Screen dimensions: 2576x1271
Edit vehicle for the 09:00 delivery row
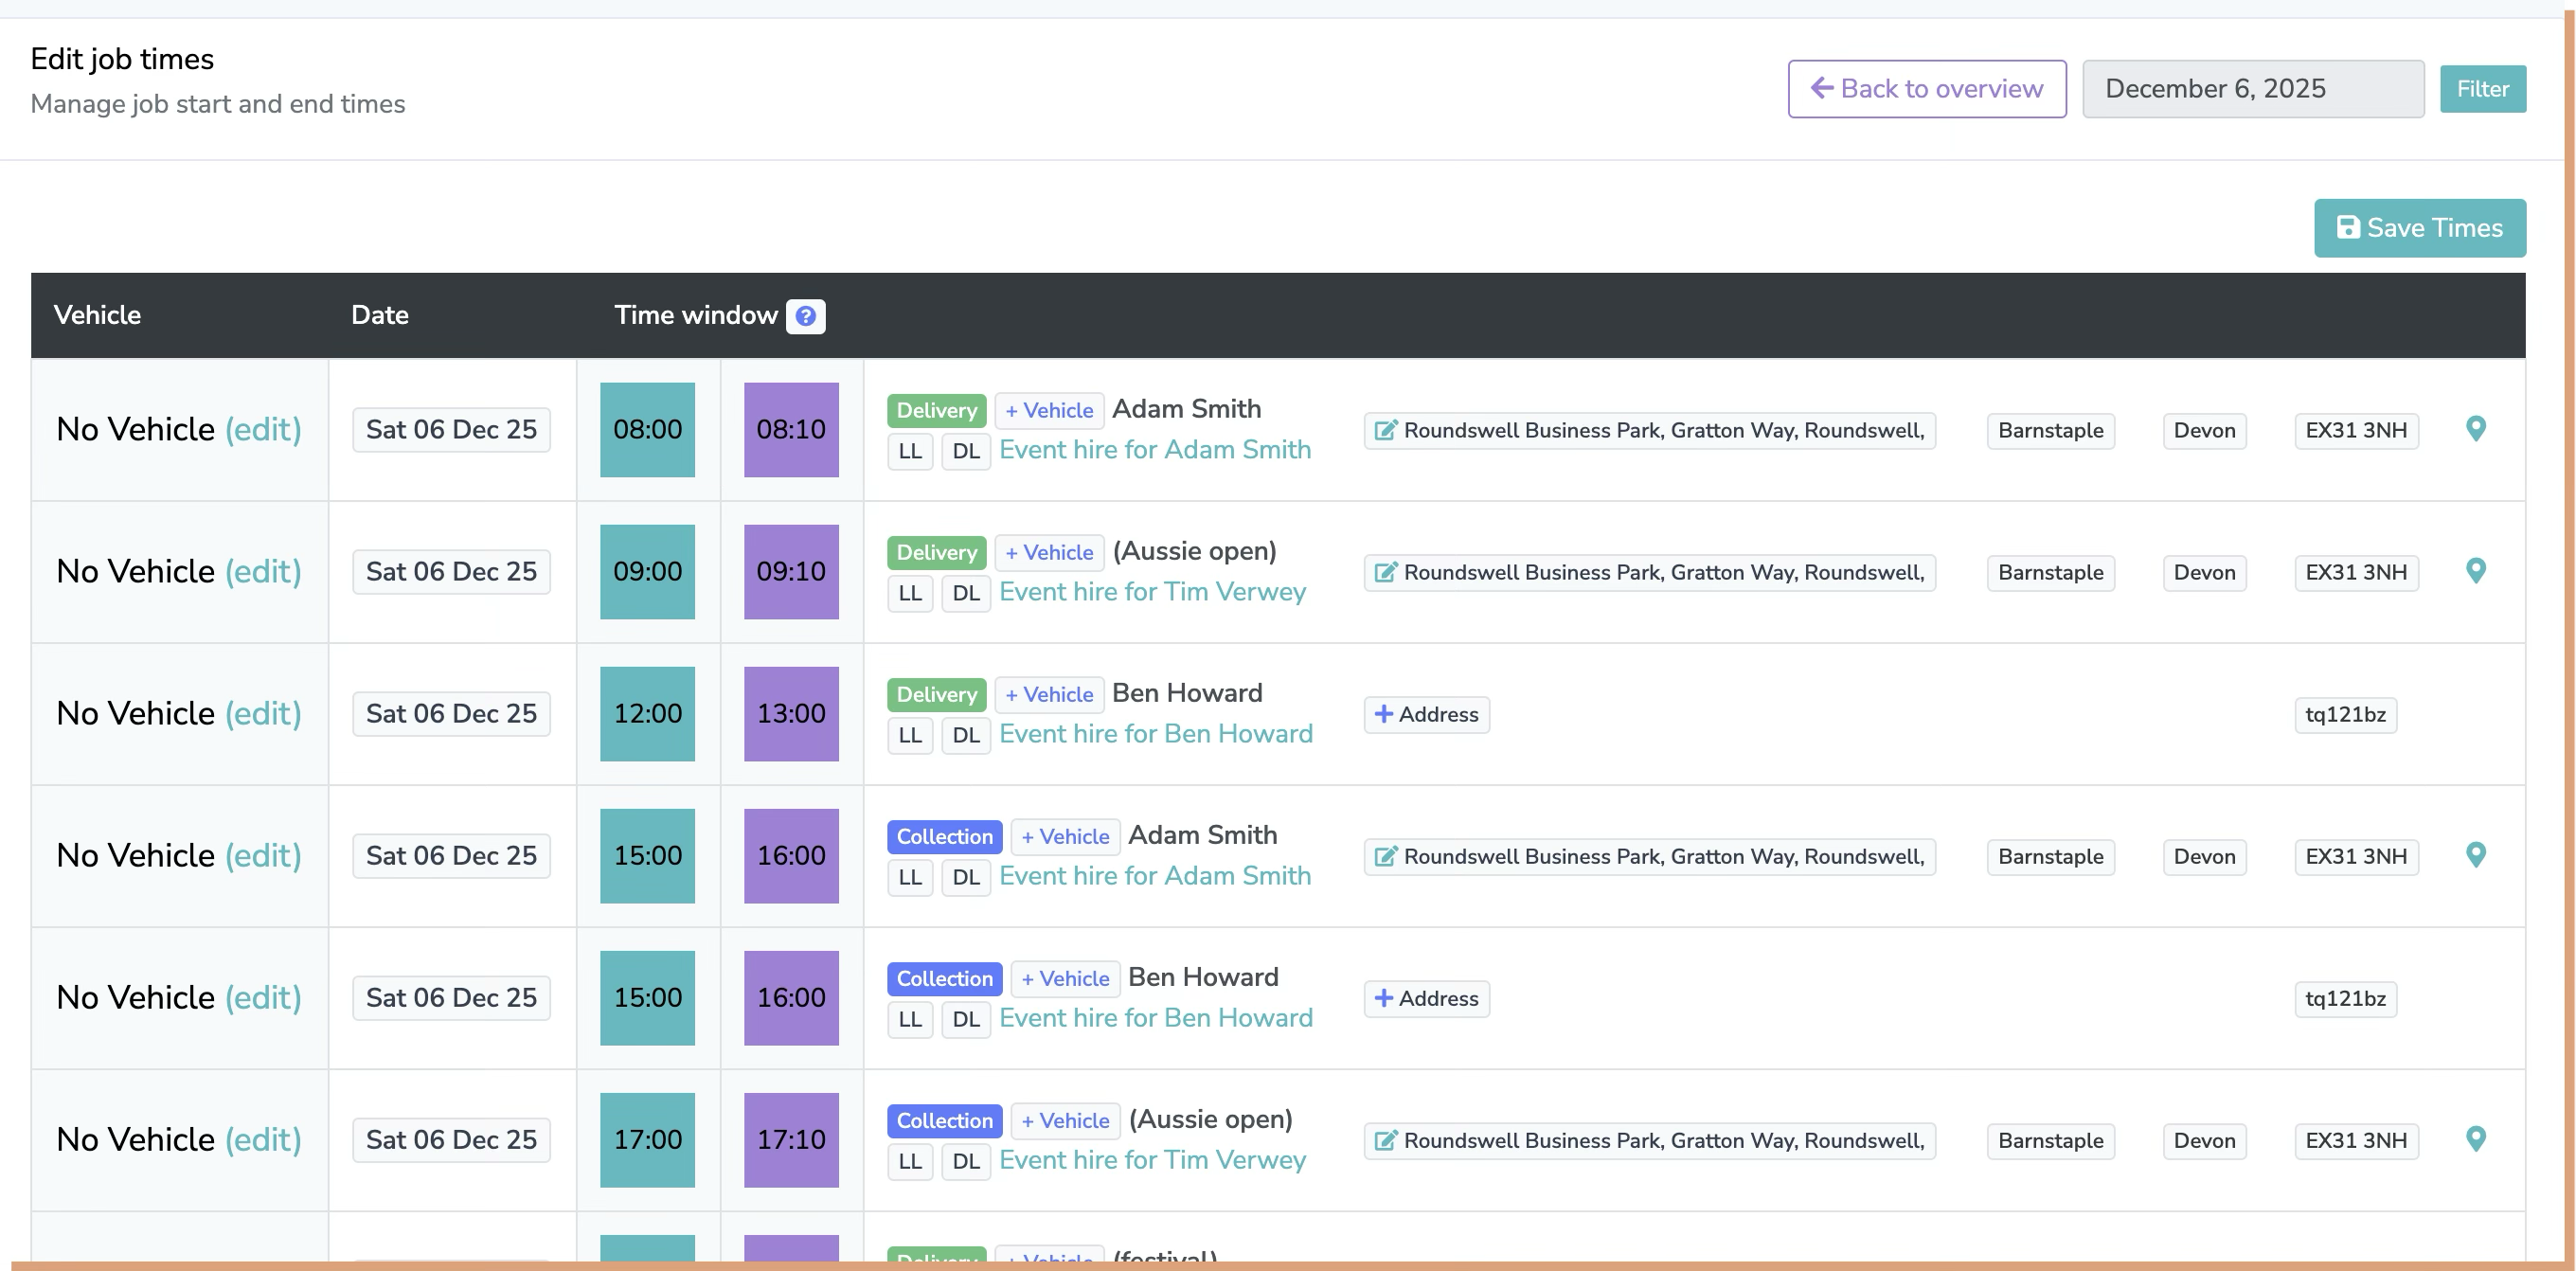coord(263,571)
